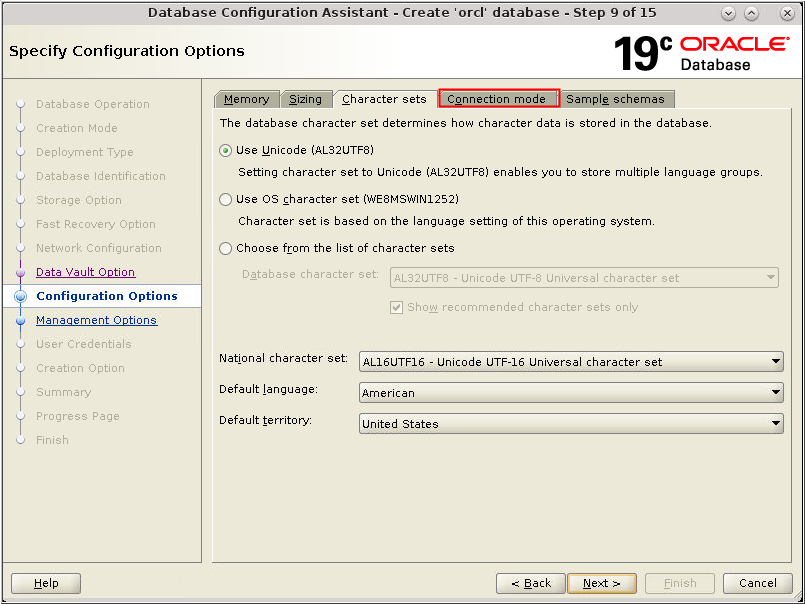Viewport: 805px width, 604px height.
Task: Click Creation Mode step label
Action: click(x=77, y=128)
